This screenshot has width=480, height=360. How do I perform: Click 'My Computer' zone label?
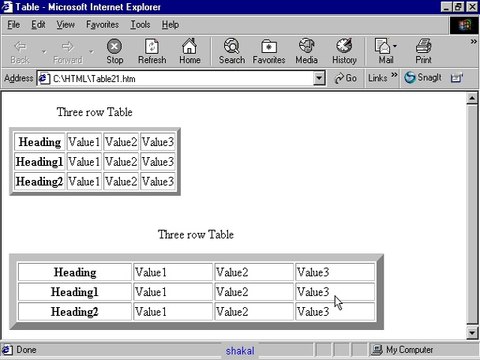click(x=409, y=350)
